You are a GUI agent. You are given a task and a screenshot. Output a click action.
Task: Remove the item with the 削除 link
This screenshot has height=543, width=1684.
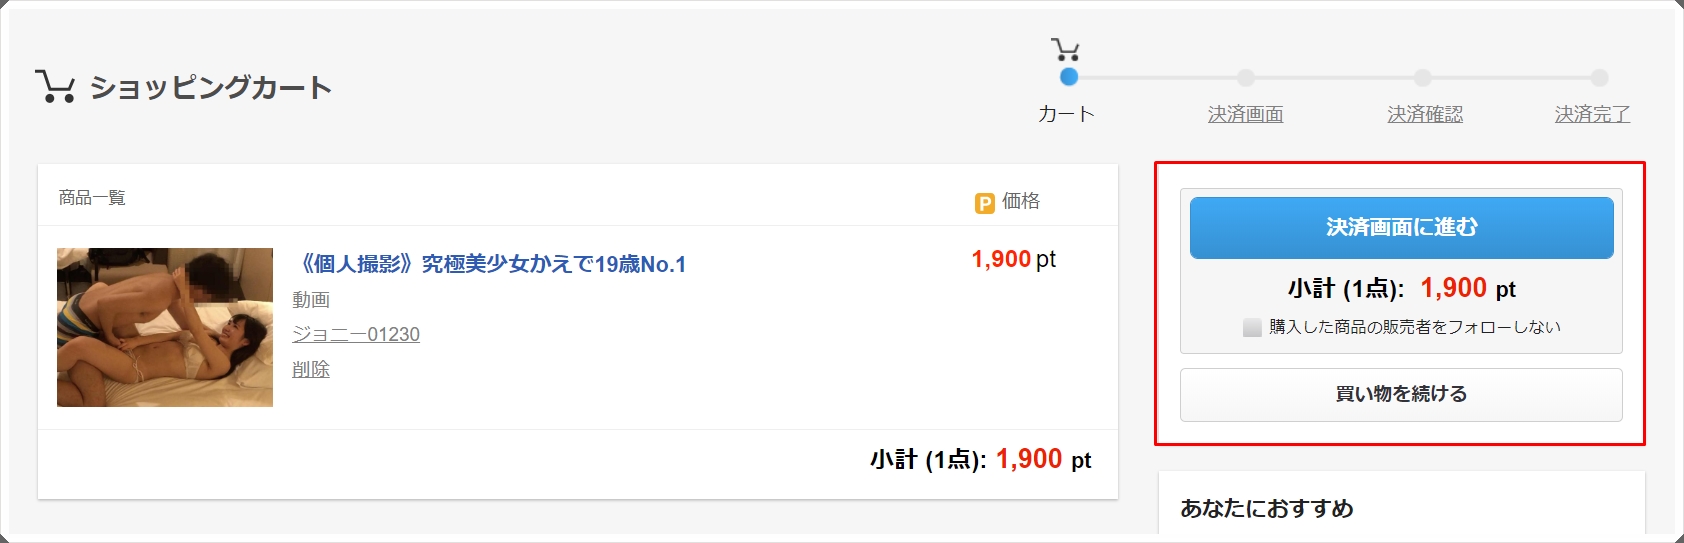tap(311, 369)
